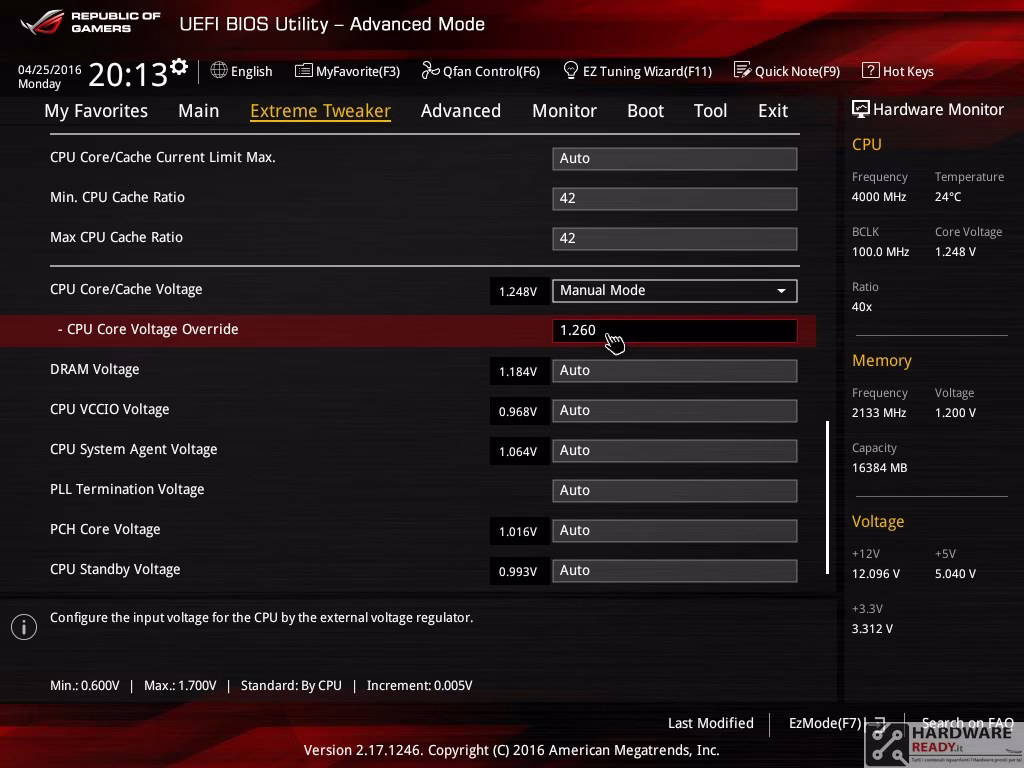
Task: Click the 04/25/2016 date text
Action: (50, 69)
